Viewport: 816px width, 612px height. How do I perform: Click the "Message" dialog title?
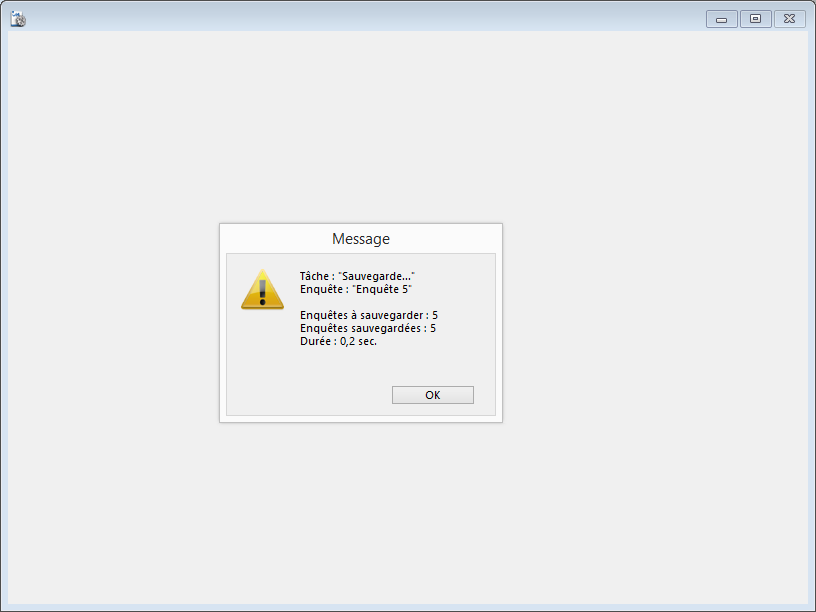click(361, 239)
